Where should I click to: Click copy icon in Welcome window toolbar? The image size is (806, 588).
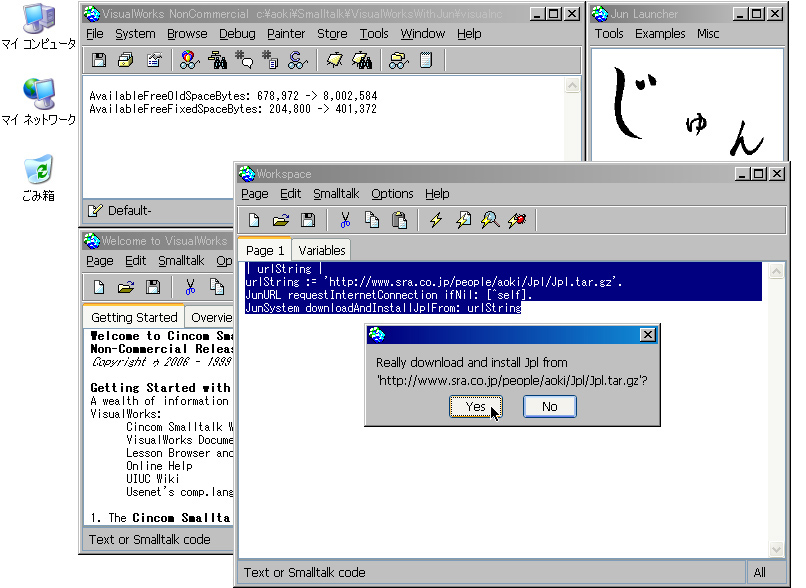217,287
